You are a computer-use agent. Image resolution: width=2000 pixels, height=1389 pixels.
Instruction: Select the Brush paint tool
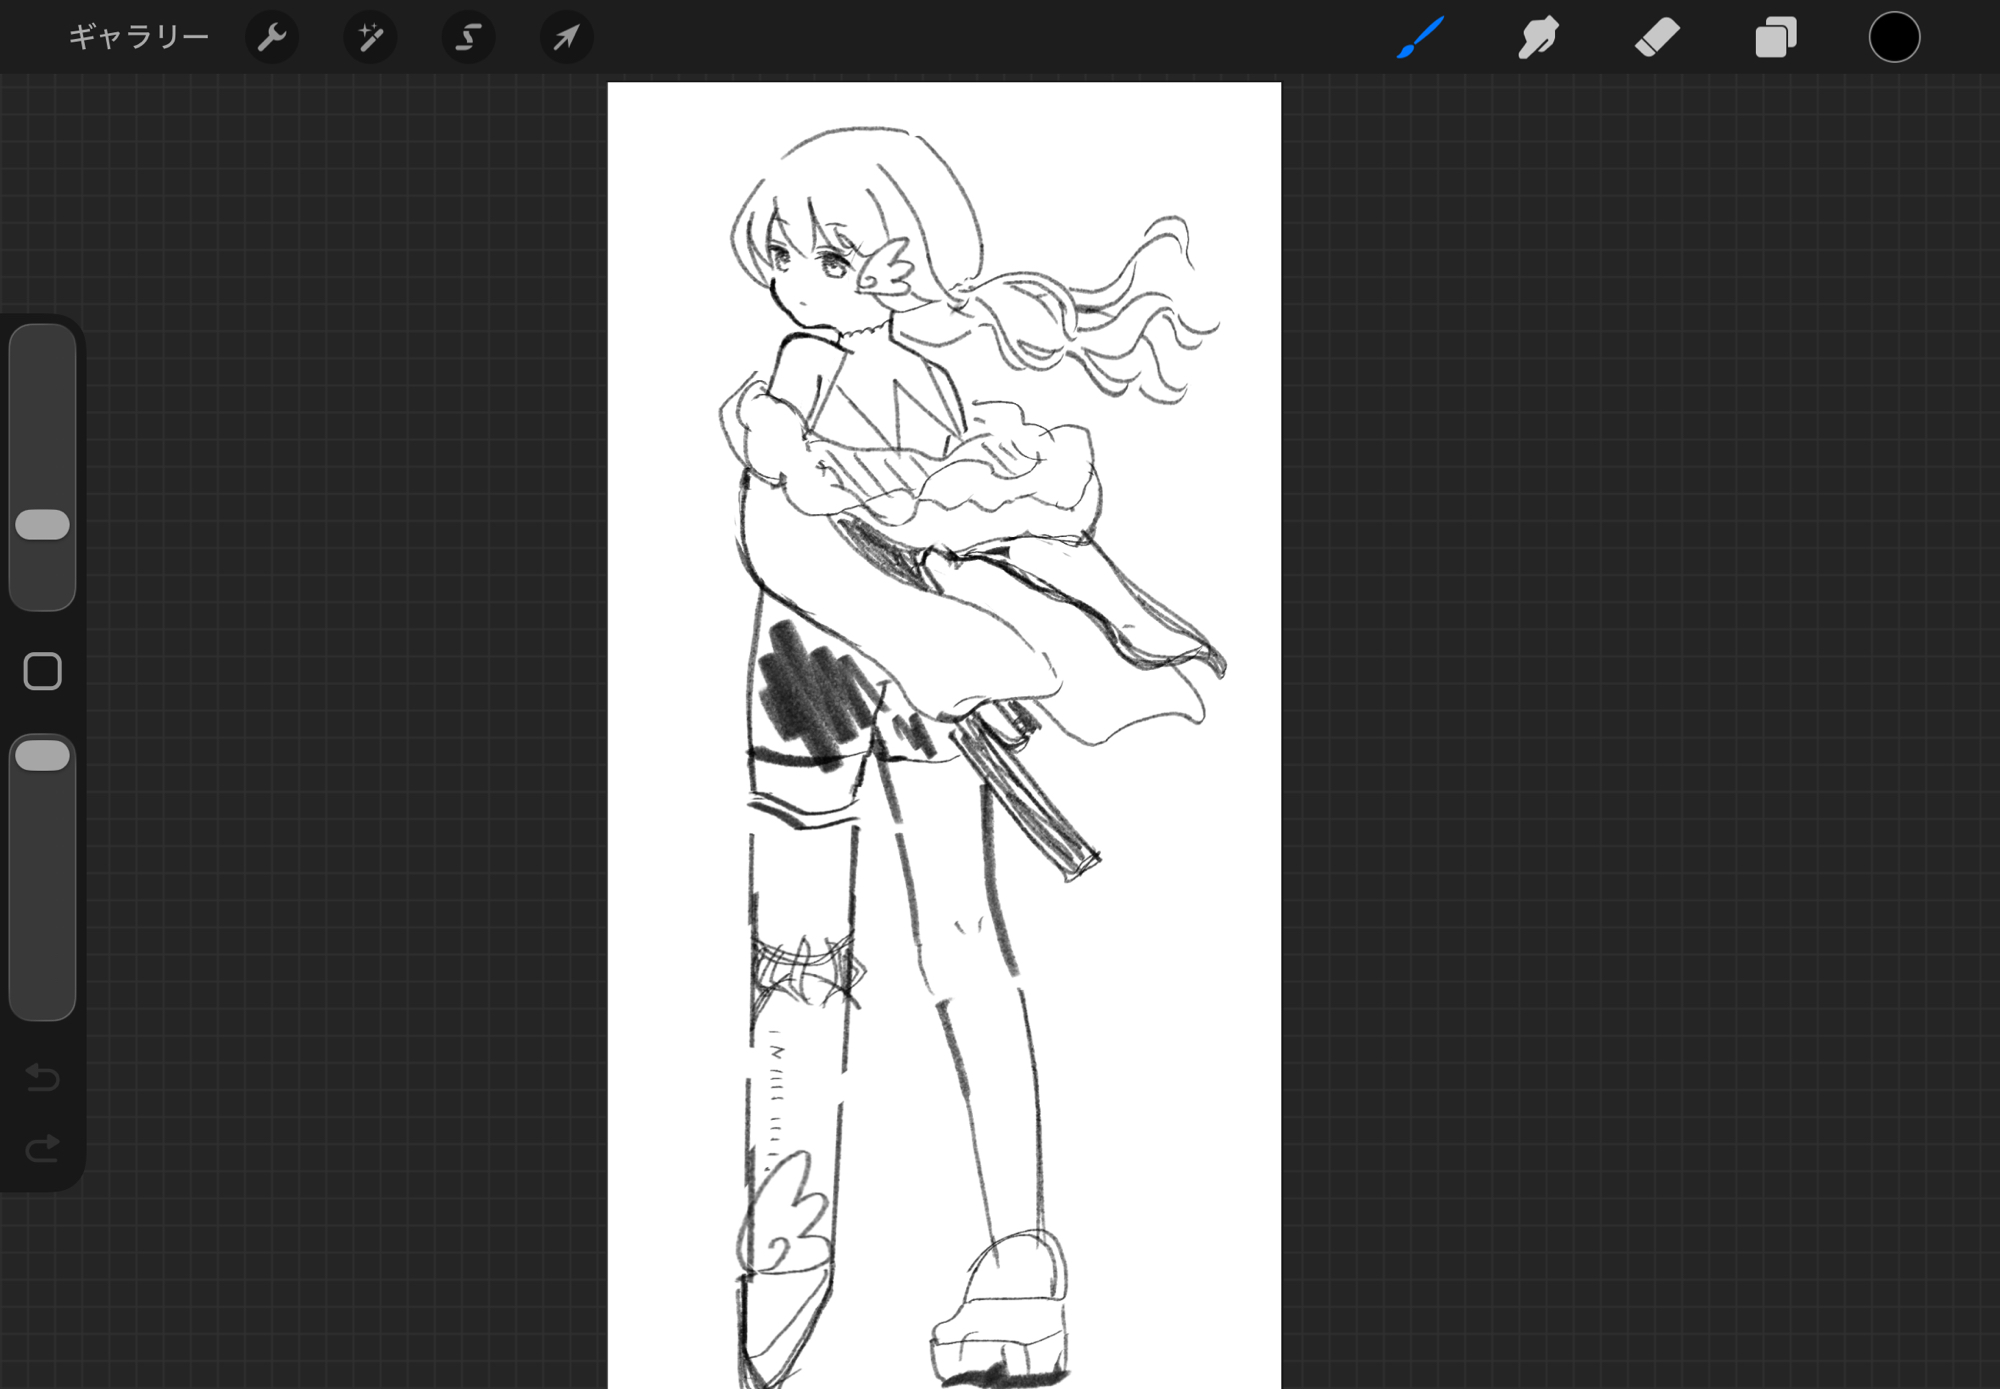(x=1420, y=38)
